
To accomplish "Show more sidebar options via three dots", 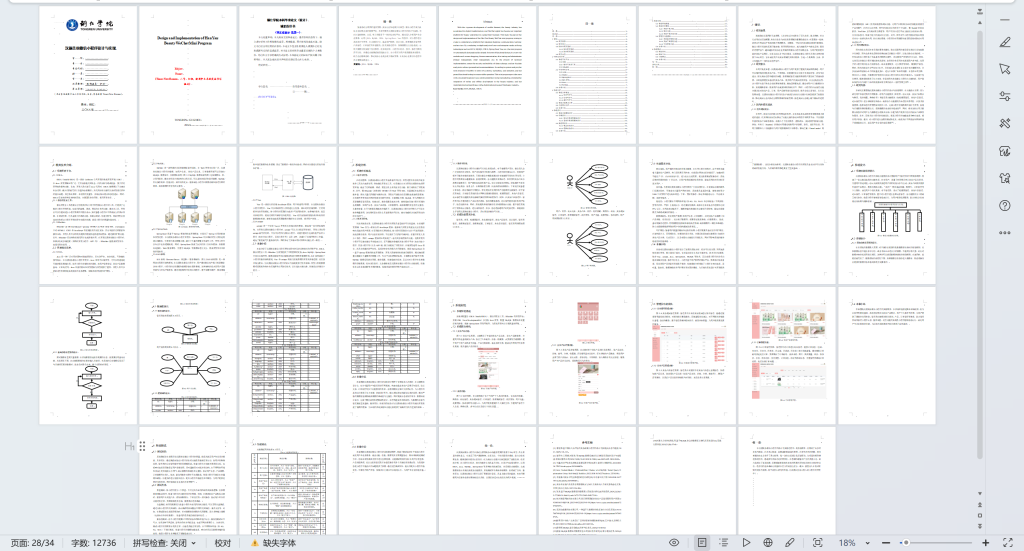I will [x=1004, y=232].
